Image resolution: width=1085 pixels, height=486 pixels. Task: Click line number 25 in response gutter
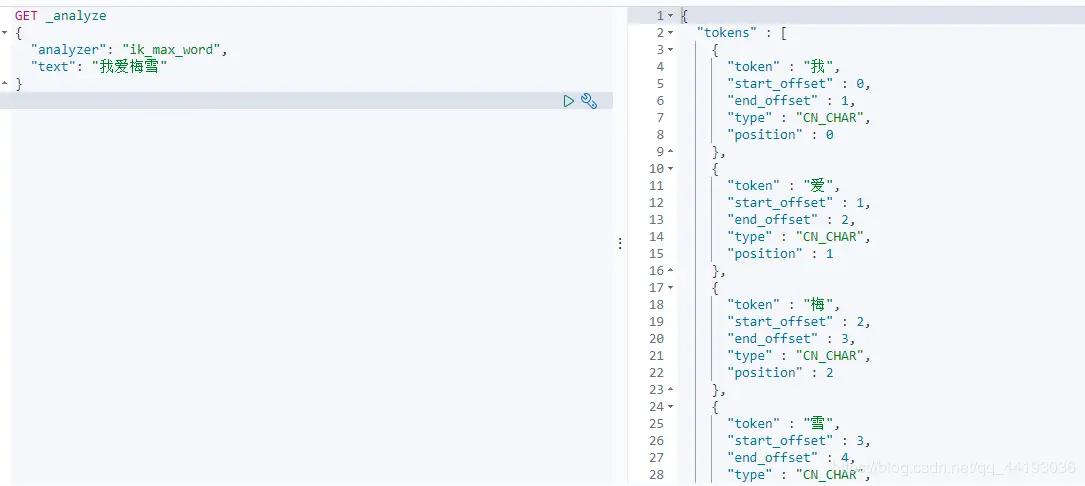pyautogui.click(x=656, y=424)
